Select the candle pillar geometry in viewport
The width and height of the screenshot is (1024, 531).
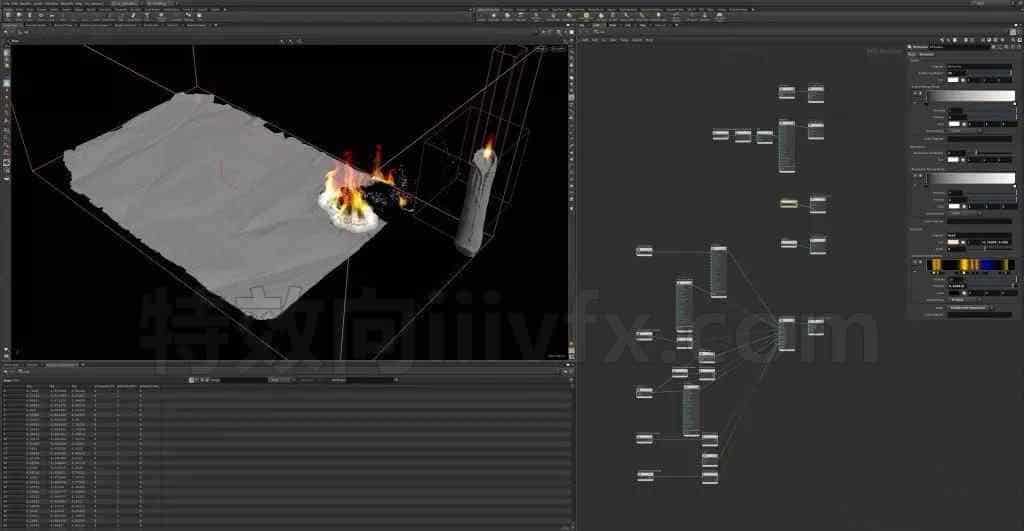pyautogui.click(x=477, y=202)
